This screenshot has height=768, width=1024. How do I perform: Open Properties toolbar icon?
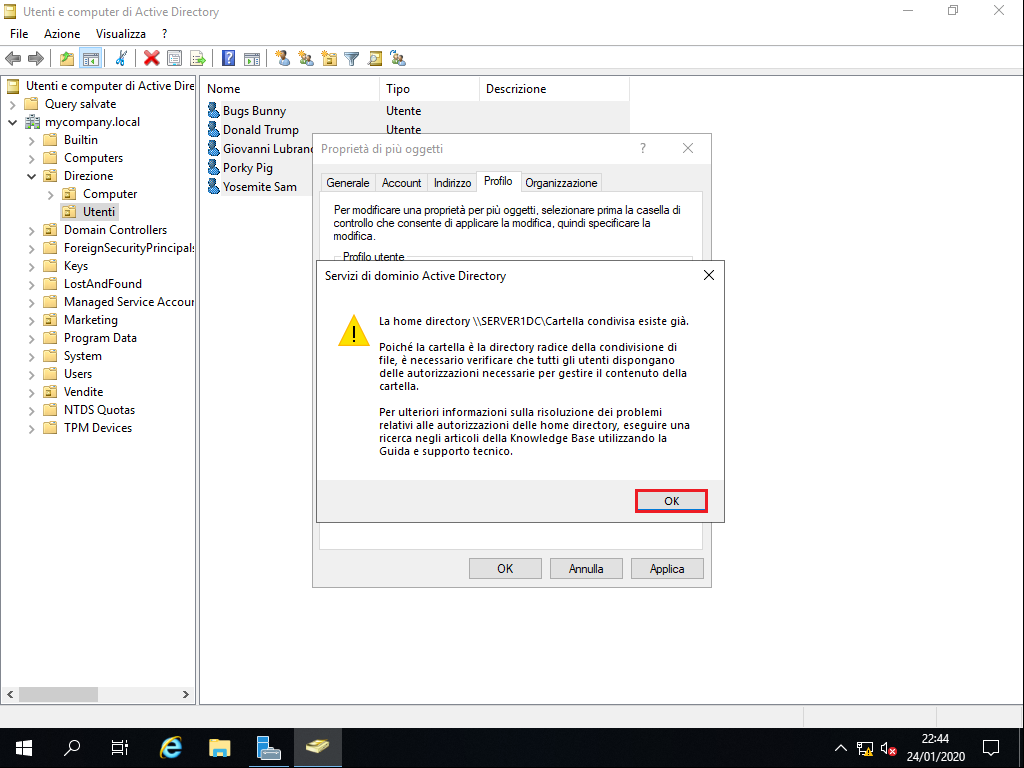(x=174, y=59)
